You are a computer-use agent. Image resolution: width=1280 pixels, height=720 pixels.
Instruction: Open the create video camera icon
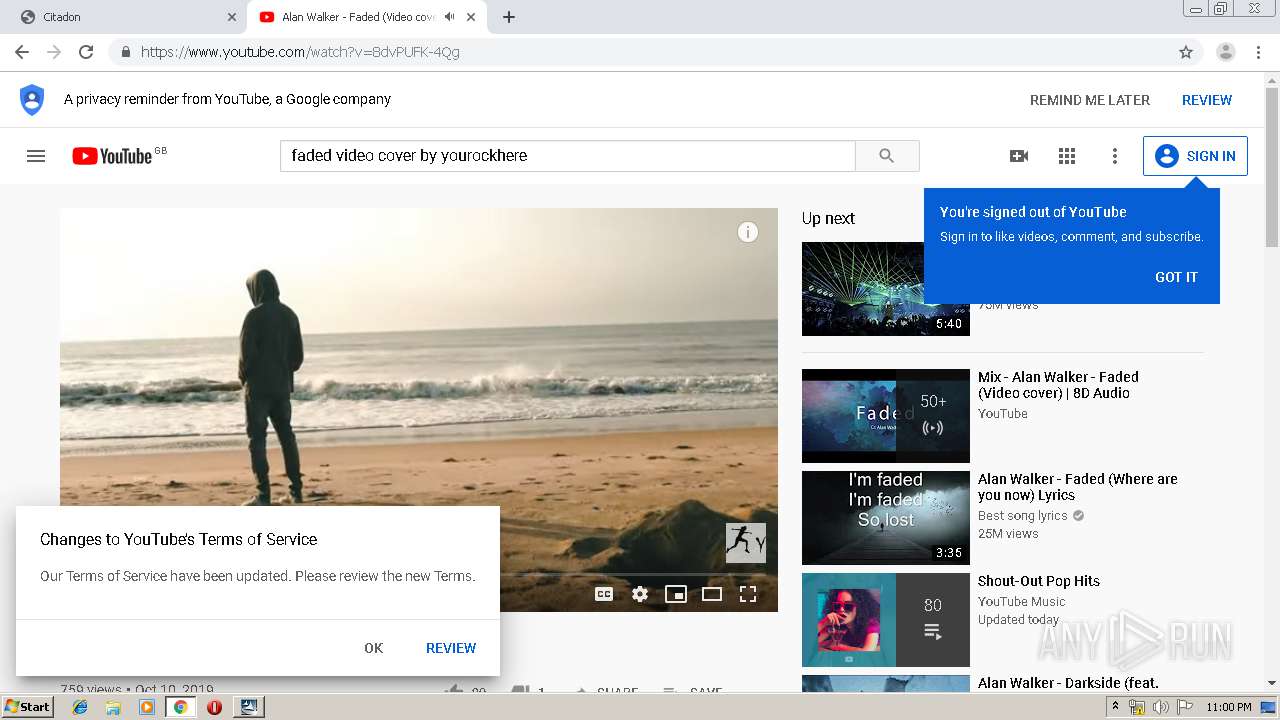1019,156
